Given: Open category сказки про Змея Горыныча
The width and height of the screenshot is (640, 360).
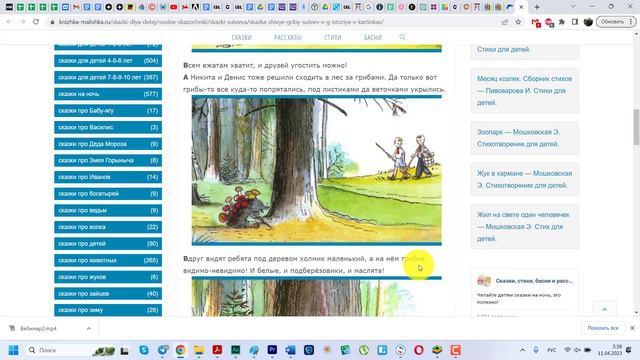Looking at the screenshot, I should (108, 160).
